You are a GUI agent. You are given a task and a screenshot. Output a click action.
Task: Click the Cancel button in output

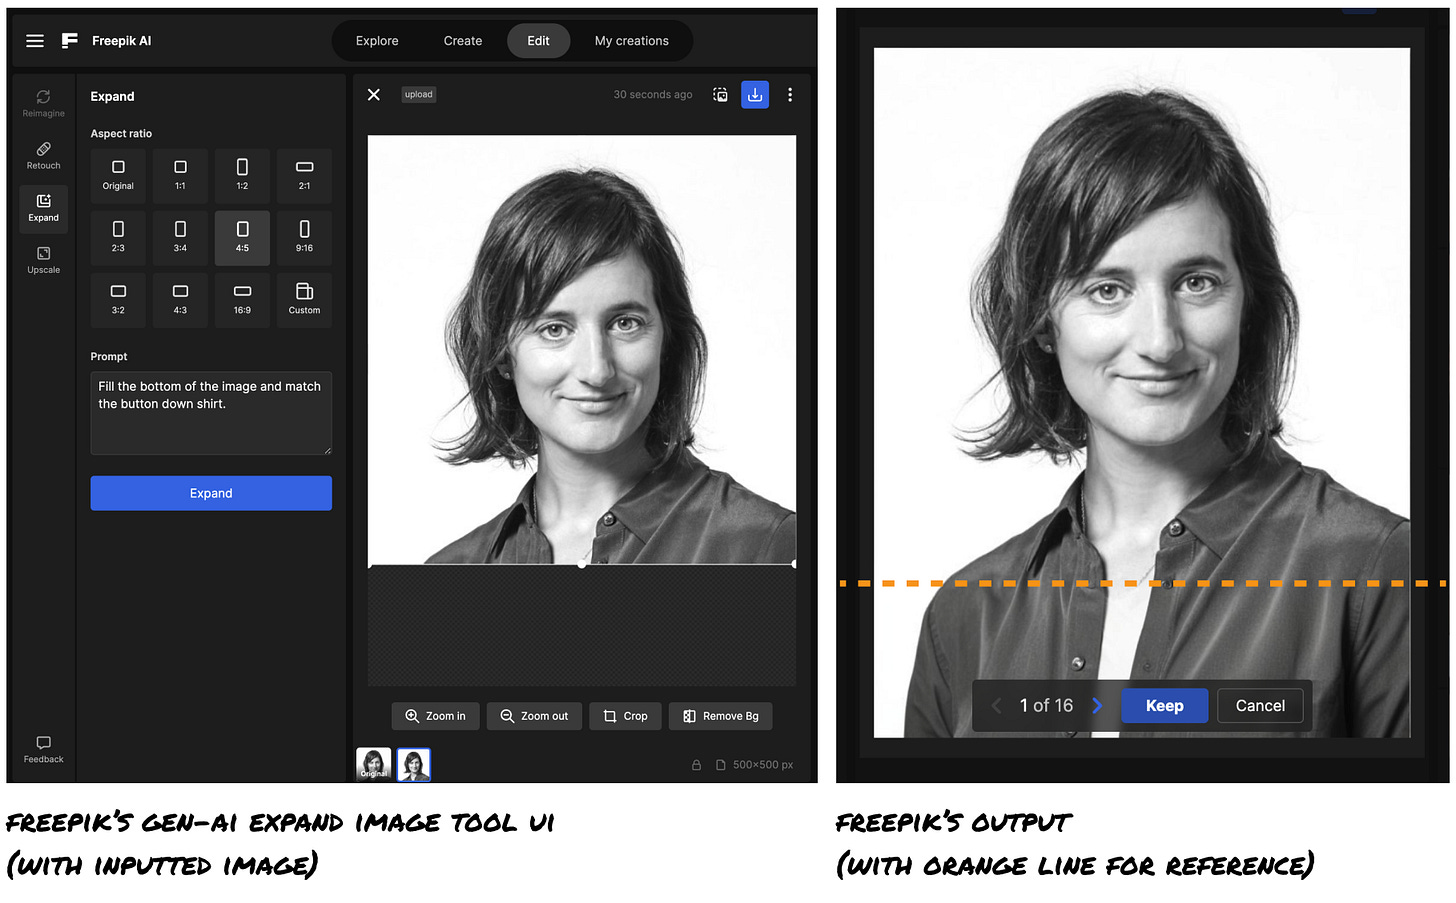(1260, 706)
